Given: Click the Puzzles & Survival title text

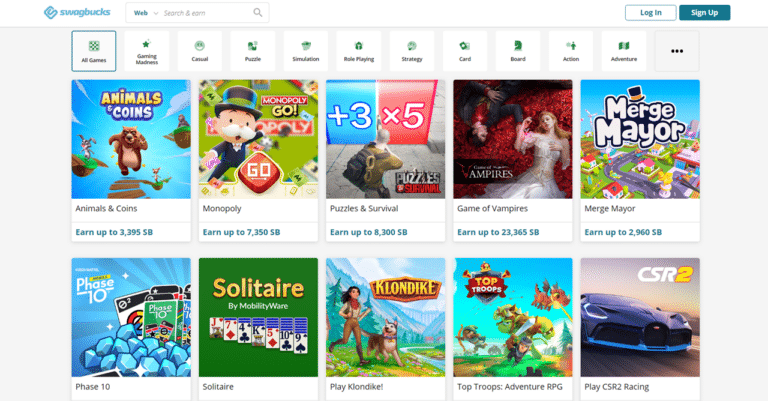Looking at the screenshot, I should [x=364, y=209].
